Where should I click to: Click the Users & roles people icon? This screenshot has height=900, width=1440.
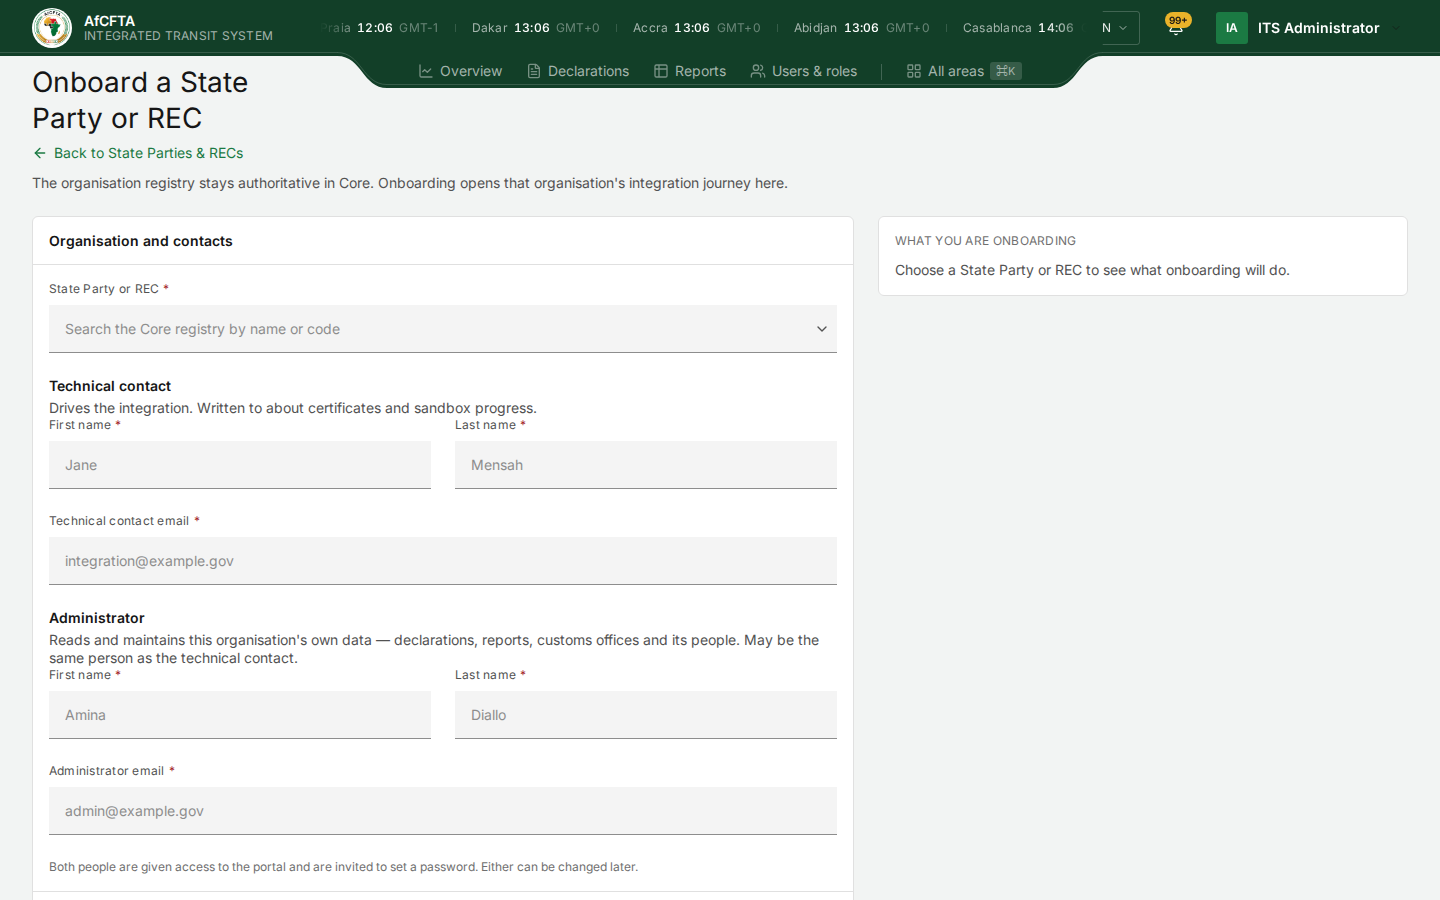point(758,71)
